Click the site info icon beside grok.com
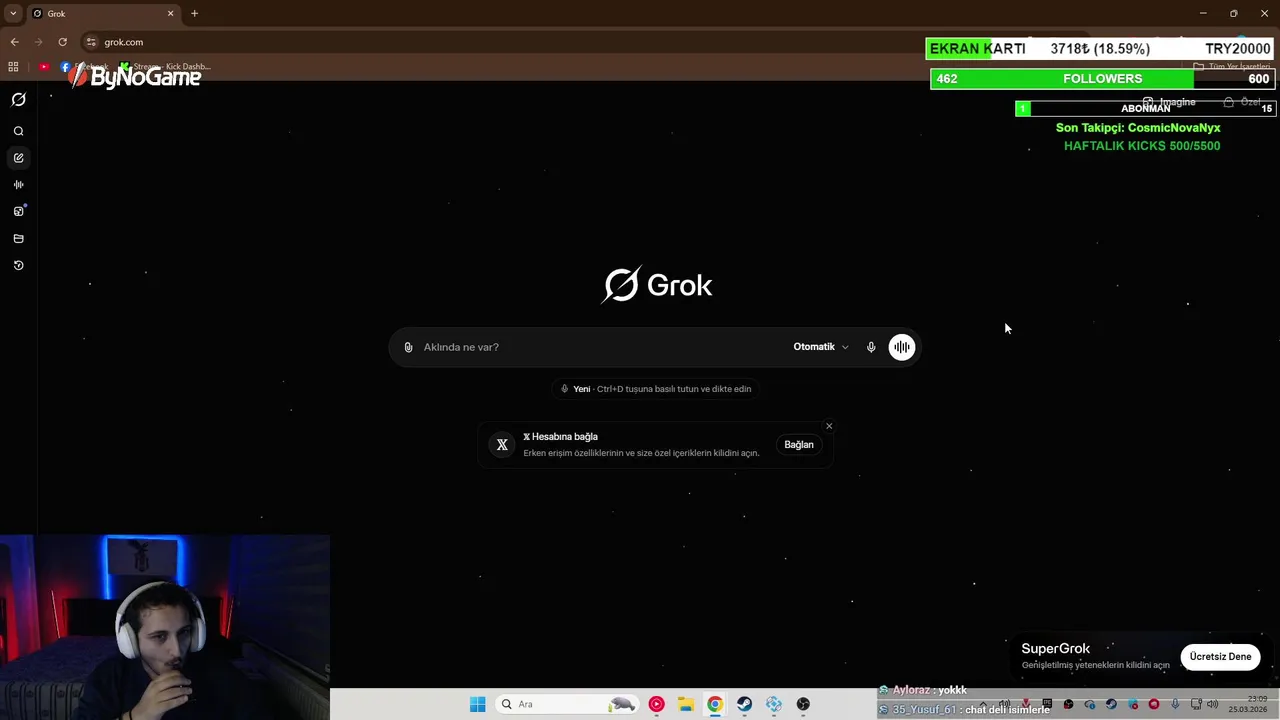The image size is (1280, 720). 91,42
